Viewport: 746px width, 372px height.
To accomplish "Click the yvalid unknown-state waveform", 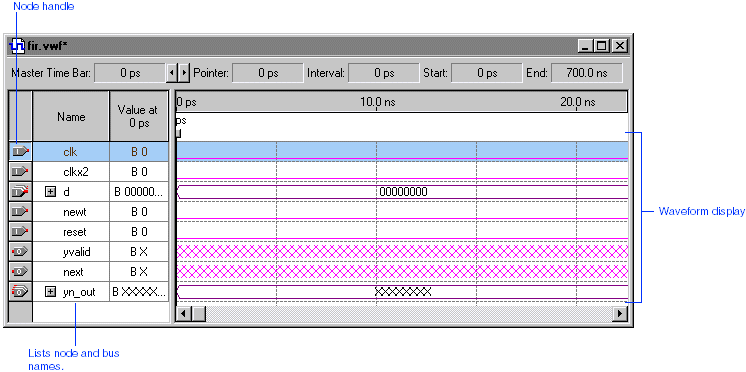I will coord(402,252).
